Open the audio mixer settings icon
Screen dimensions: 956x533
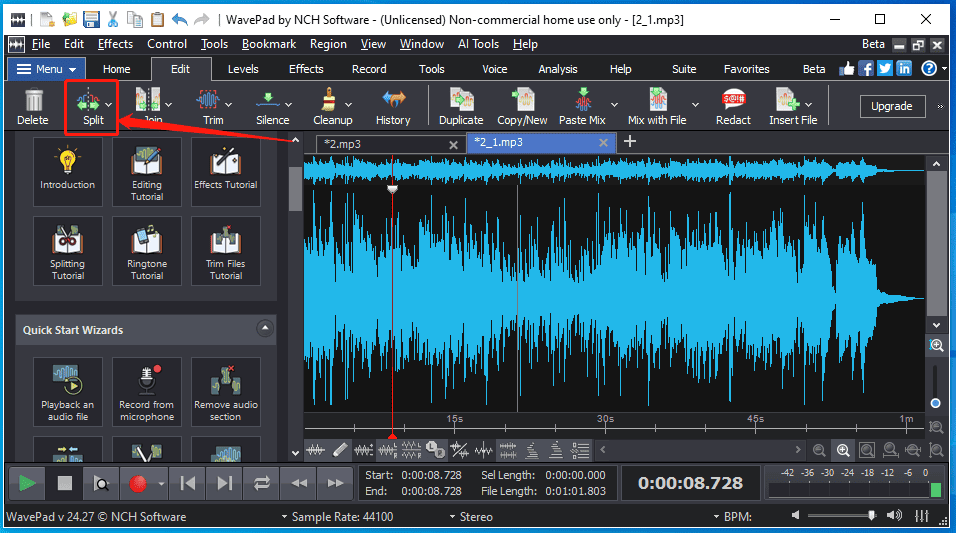click(x=922, y=516)
